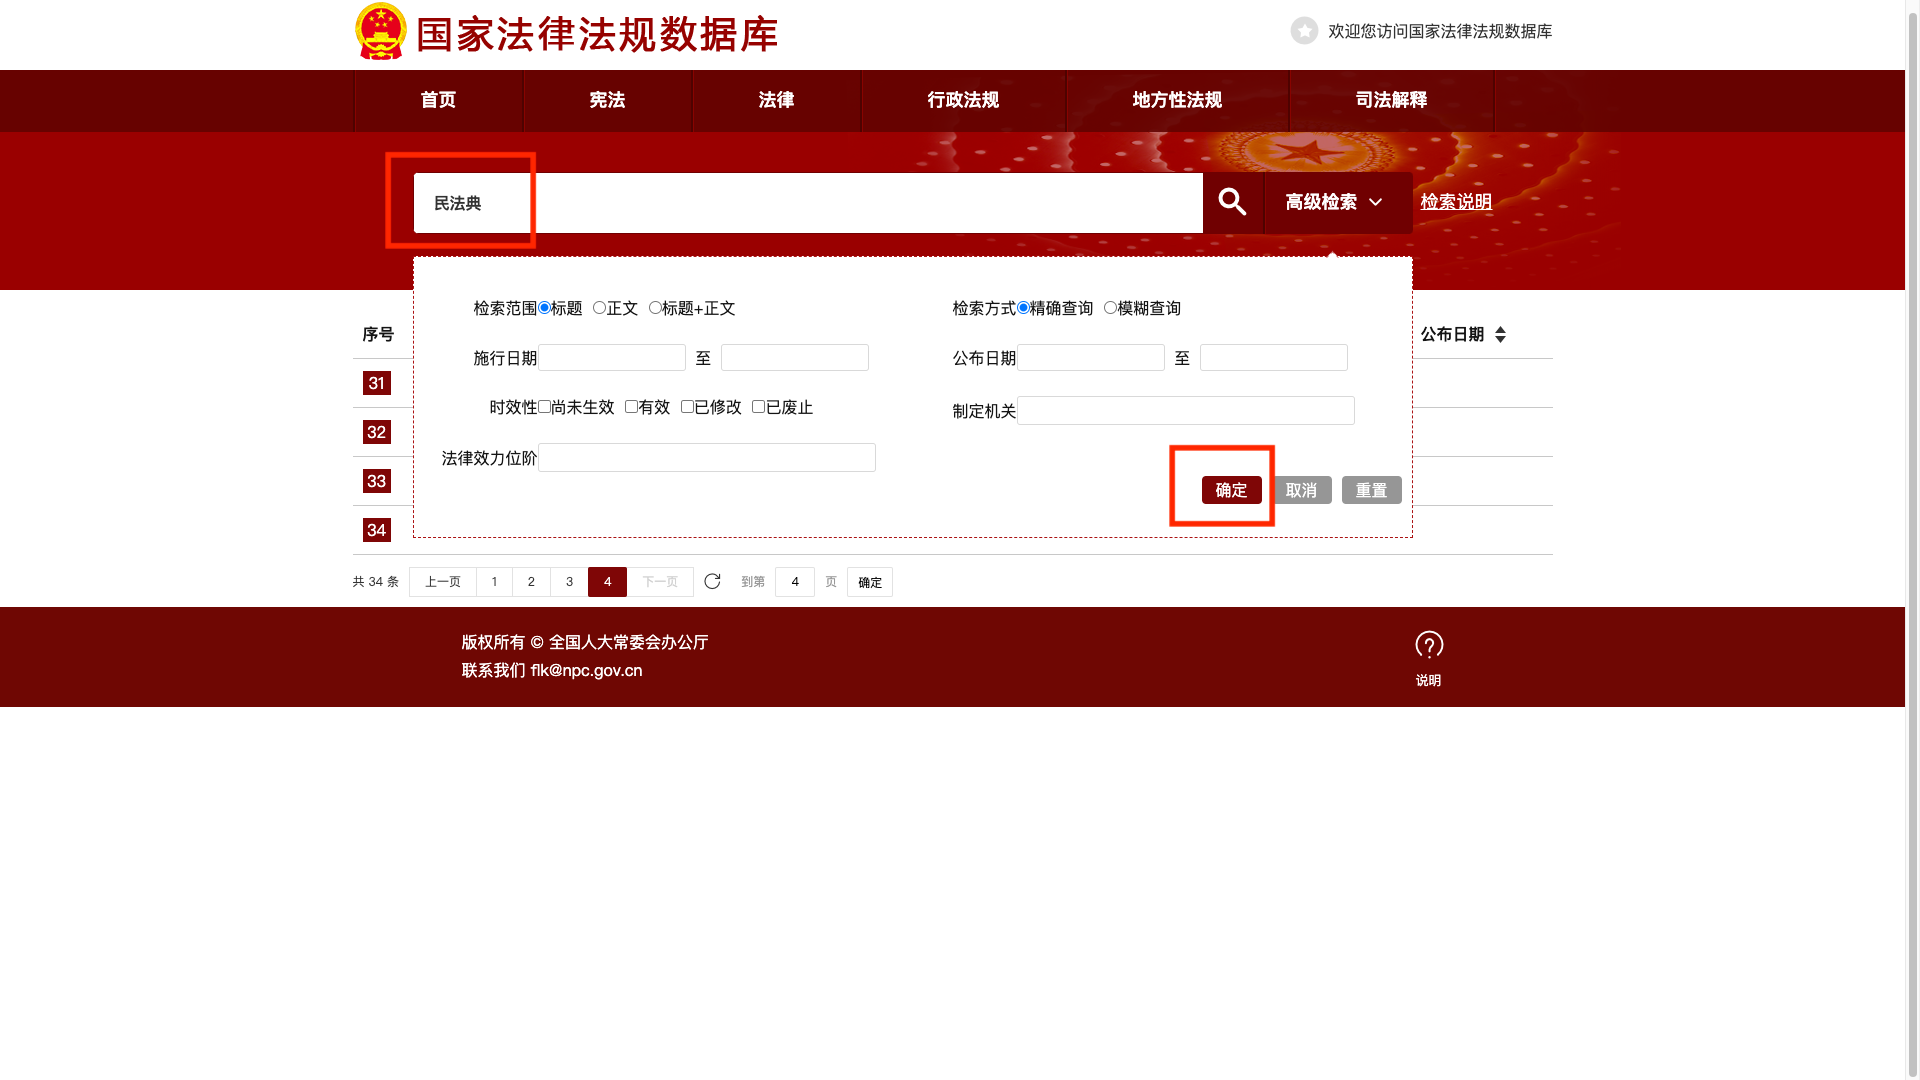Open the 检索说明 link

(x=1455, y=202)
